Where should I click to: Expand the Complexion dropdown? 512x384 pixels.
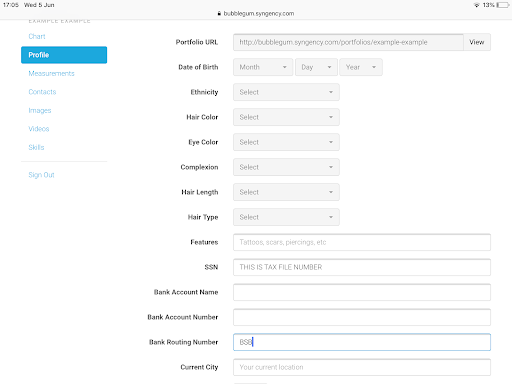click(x=286, y=167)
